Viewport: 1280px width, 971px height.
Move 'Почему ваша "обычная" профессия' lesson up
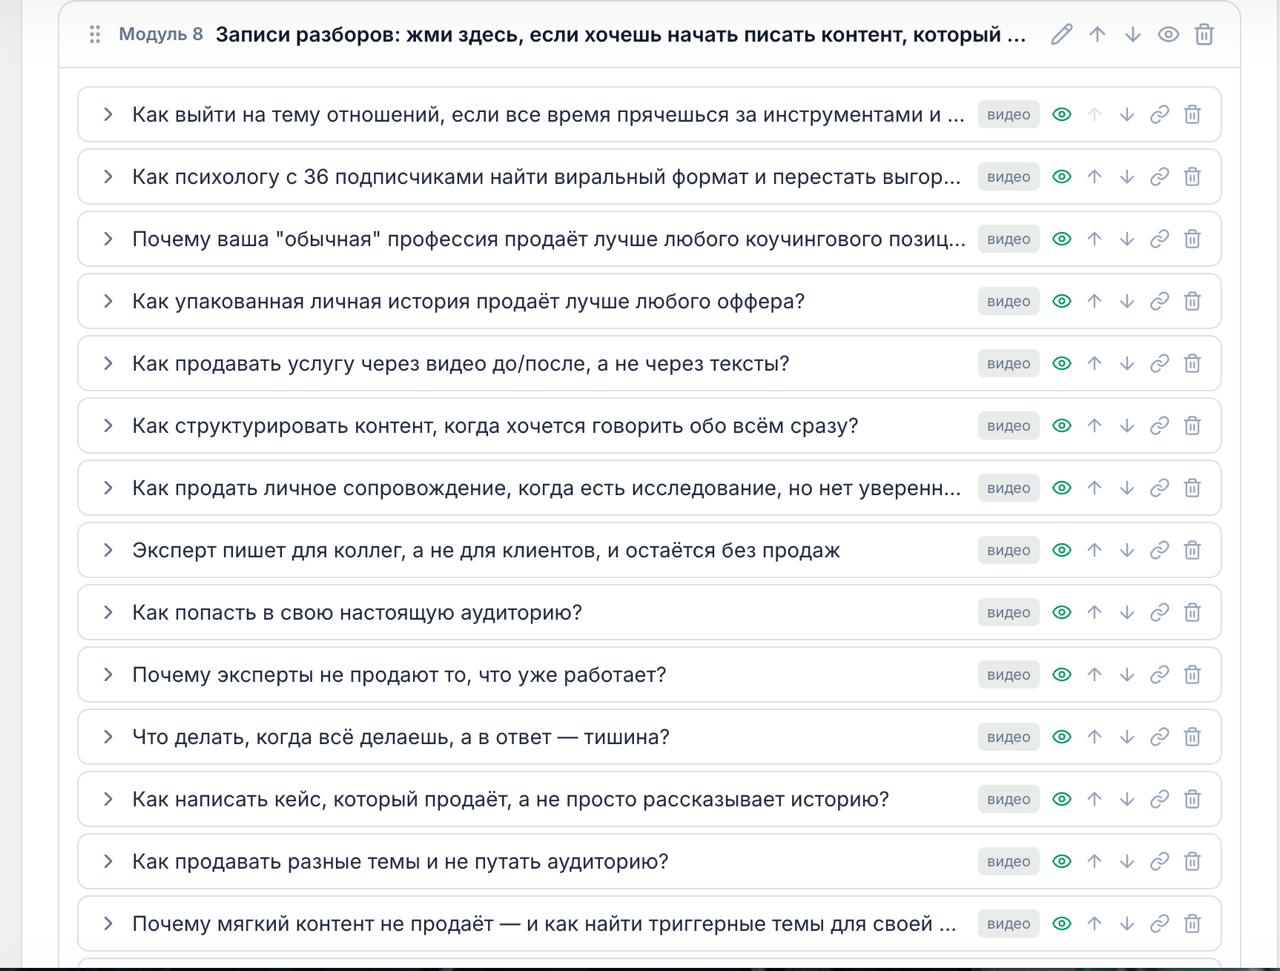coord(1094,239)
